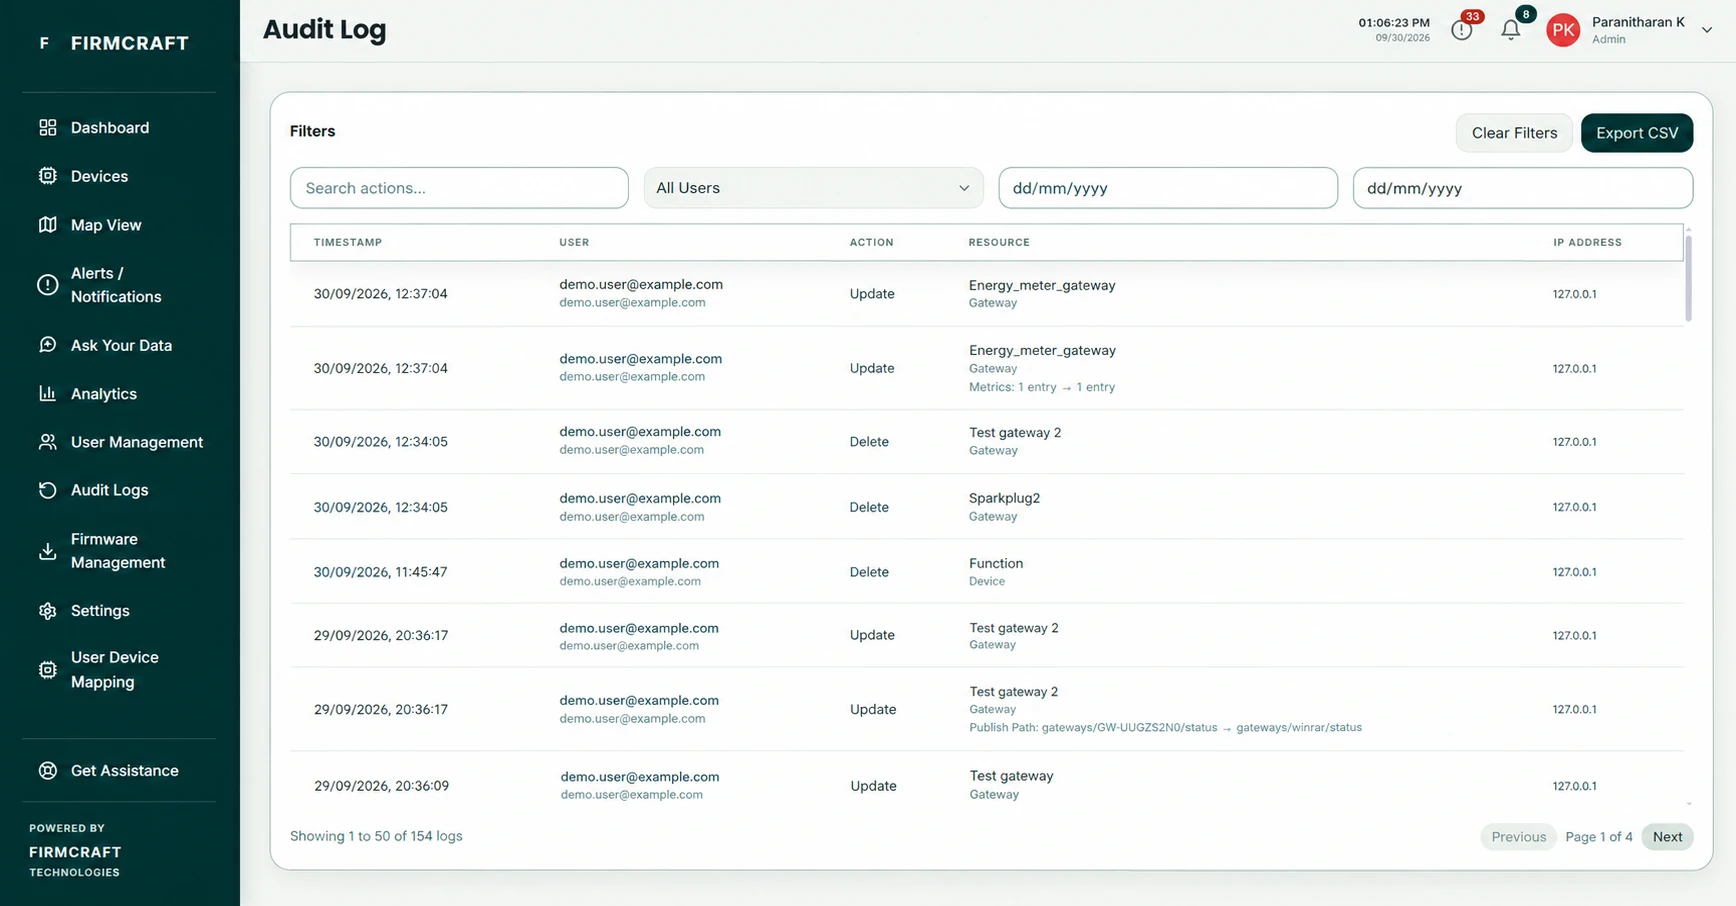The height and width of the screenshot is (906, 1736).
Task: Open Dashboard menu item label
Action: click(x=110, y=128)
